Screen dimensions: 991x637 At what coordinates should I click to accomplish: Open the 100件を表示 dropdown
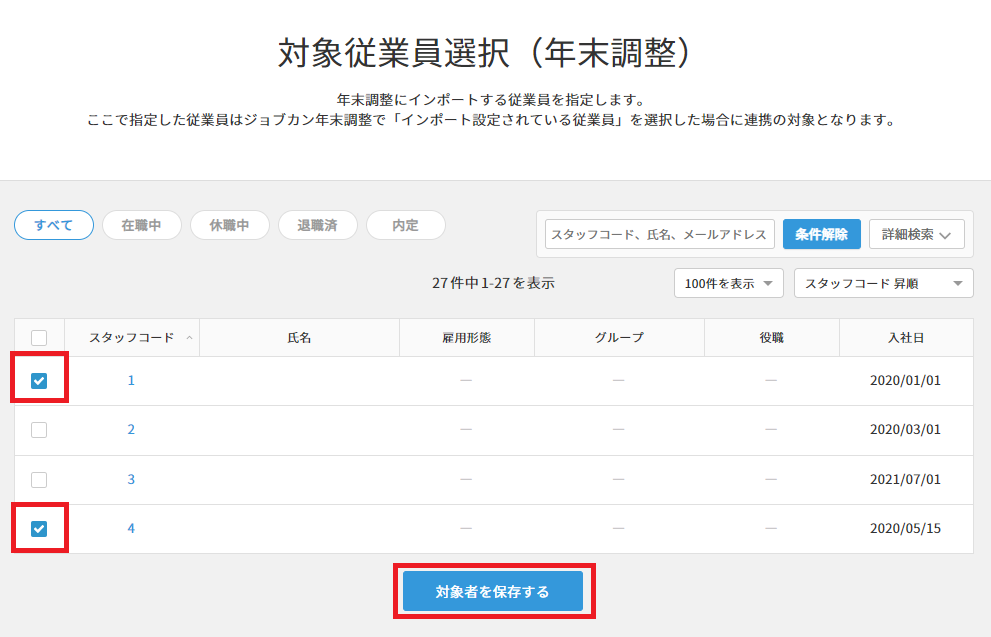729,283
